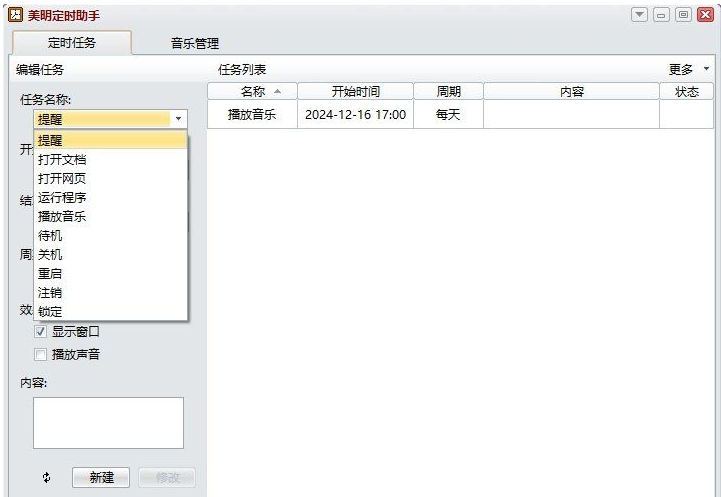Choose 注销 from the dropdown
The height and width of the screenshot is (497, 721).
pos(110,292)
